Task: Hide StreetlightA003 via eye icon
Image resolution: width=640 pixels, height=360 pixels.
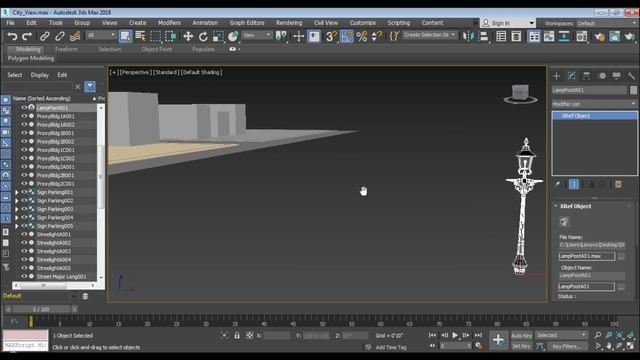Action: [x=24, y=251]
